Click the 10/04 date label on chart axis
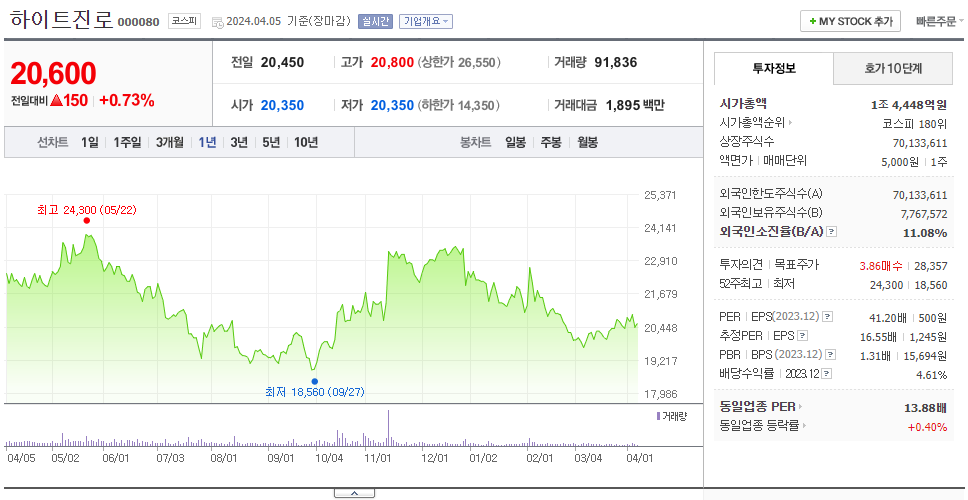968x500 pixels. (x=329, y=458)
